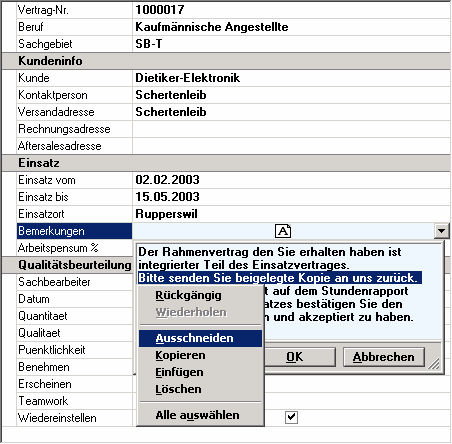Click 'Kaufmännische Angestellte' Beruf value
The height and width of the screenshot is (444, 452).
click(x=212, y=27)
